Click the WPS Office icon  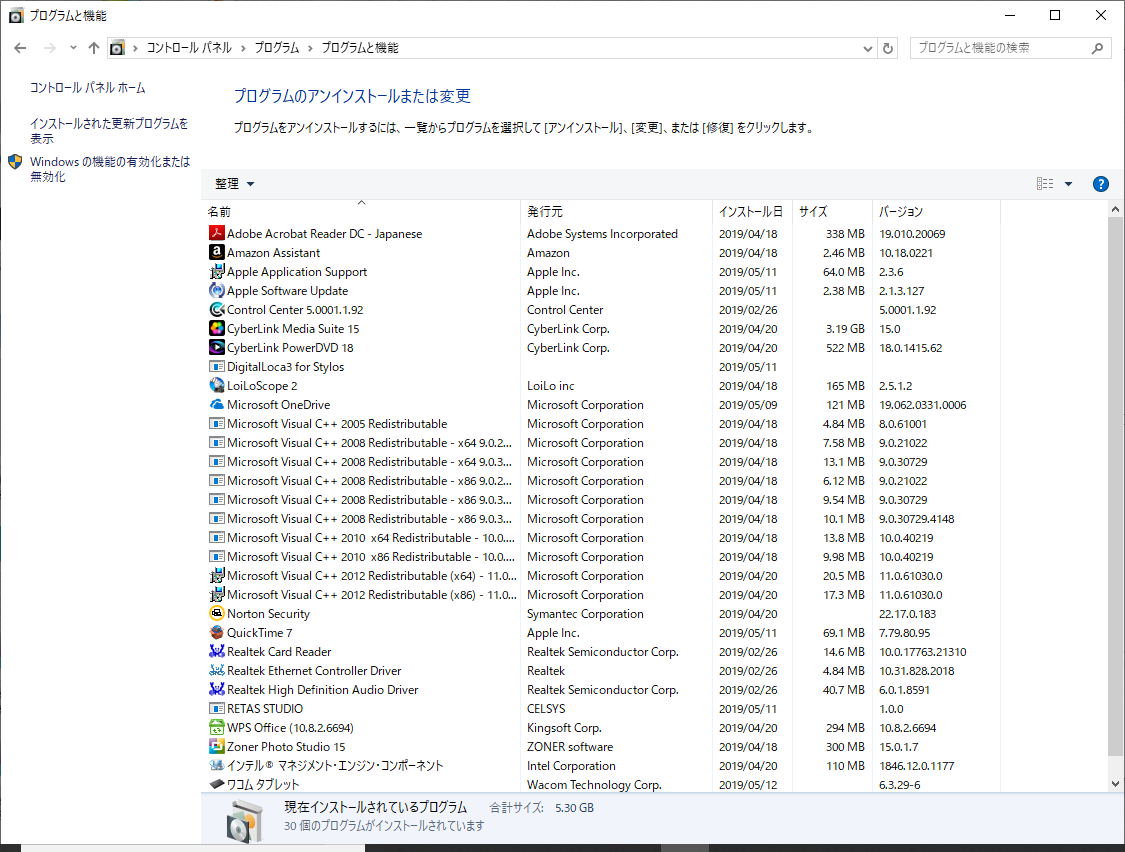coord(217,728)
